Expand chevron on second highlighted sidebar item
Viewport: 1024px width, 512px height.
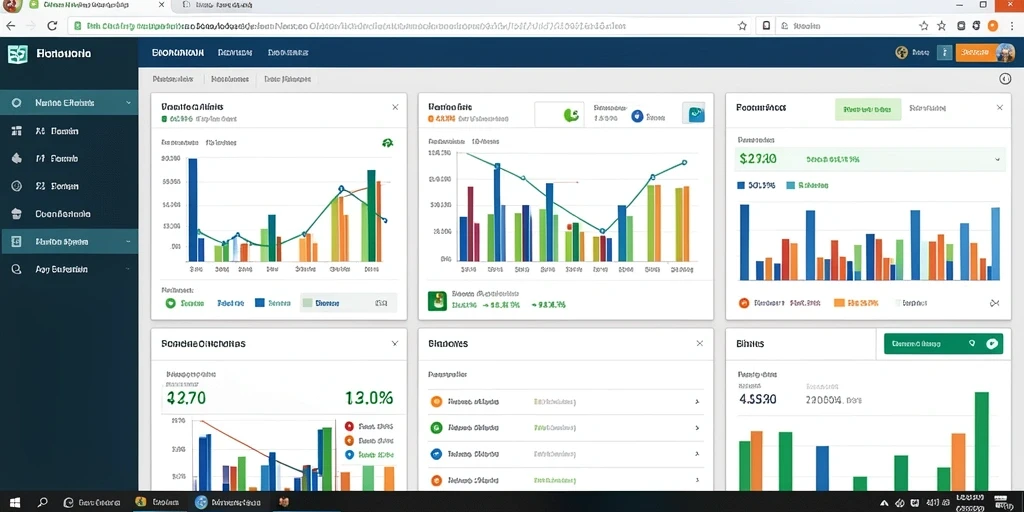(128, 242)
